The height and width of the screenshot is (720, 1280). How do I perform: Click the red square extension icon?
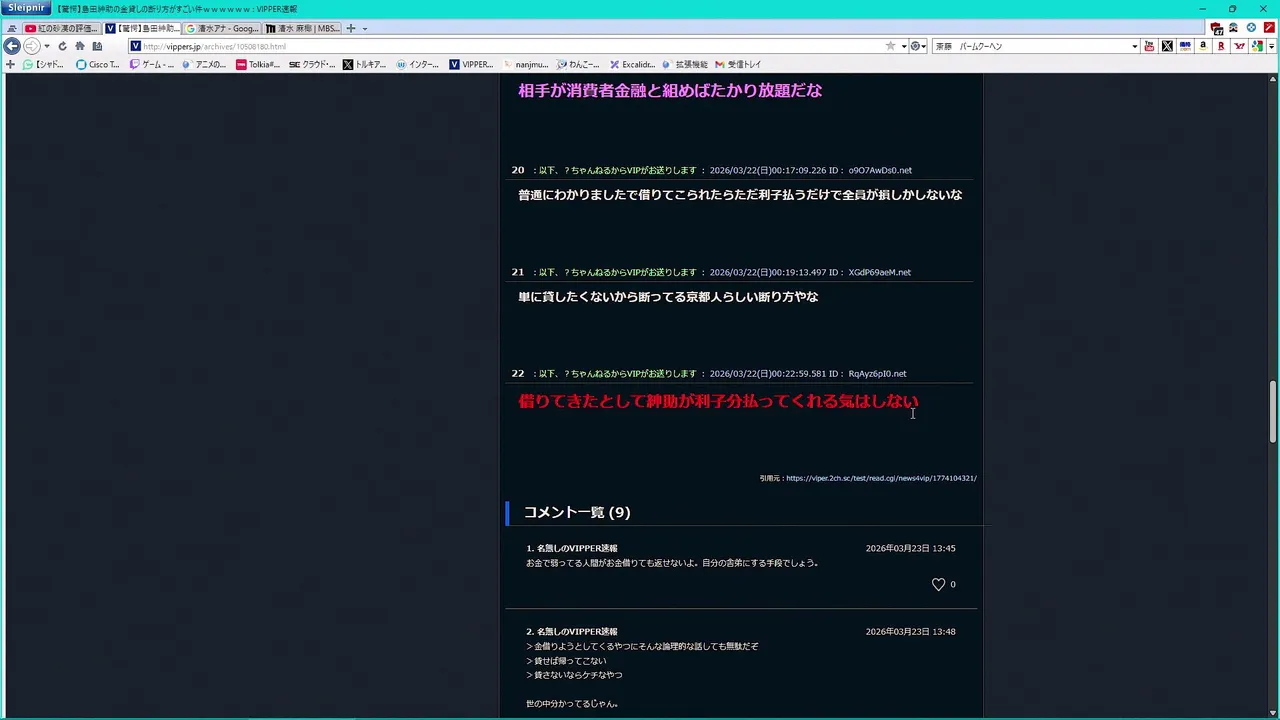[x=1269, y=28]
